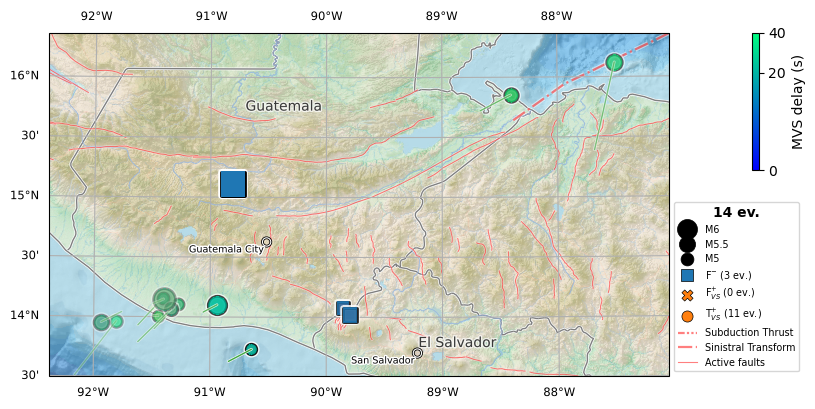Click the "Guatemala City" label text

pos(226,249)
